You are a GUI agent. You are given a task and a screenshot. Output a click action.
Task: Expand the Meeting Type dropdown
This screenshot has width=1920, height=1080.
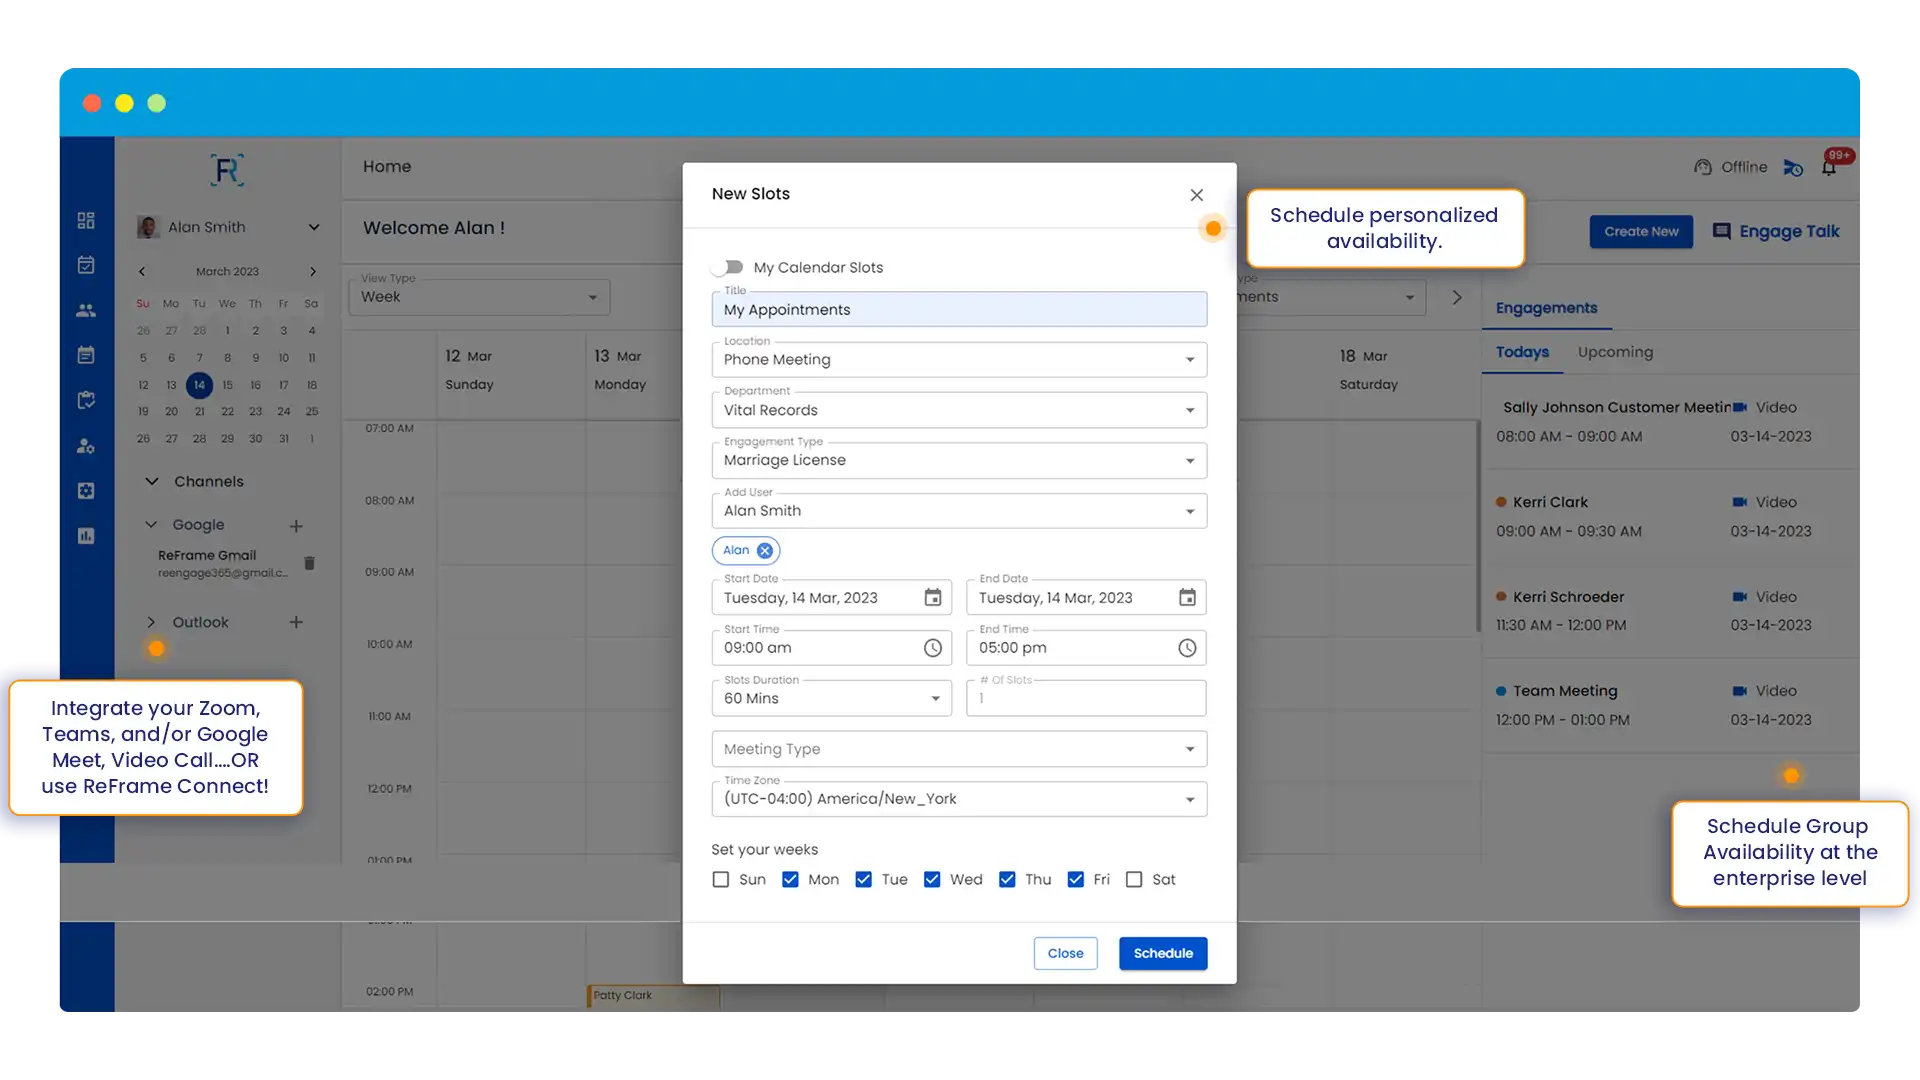(1188, 748)
